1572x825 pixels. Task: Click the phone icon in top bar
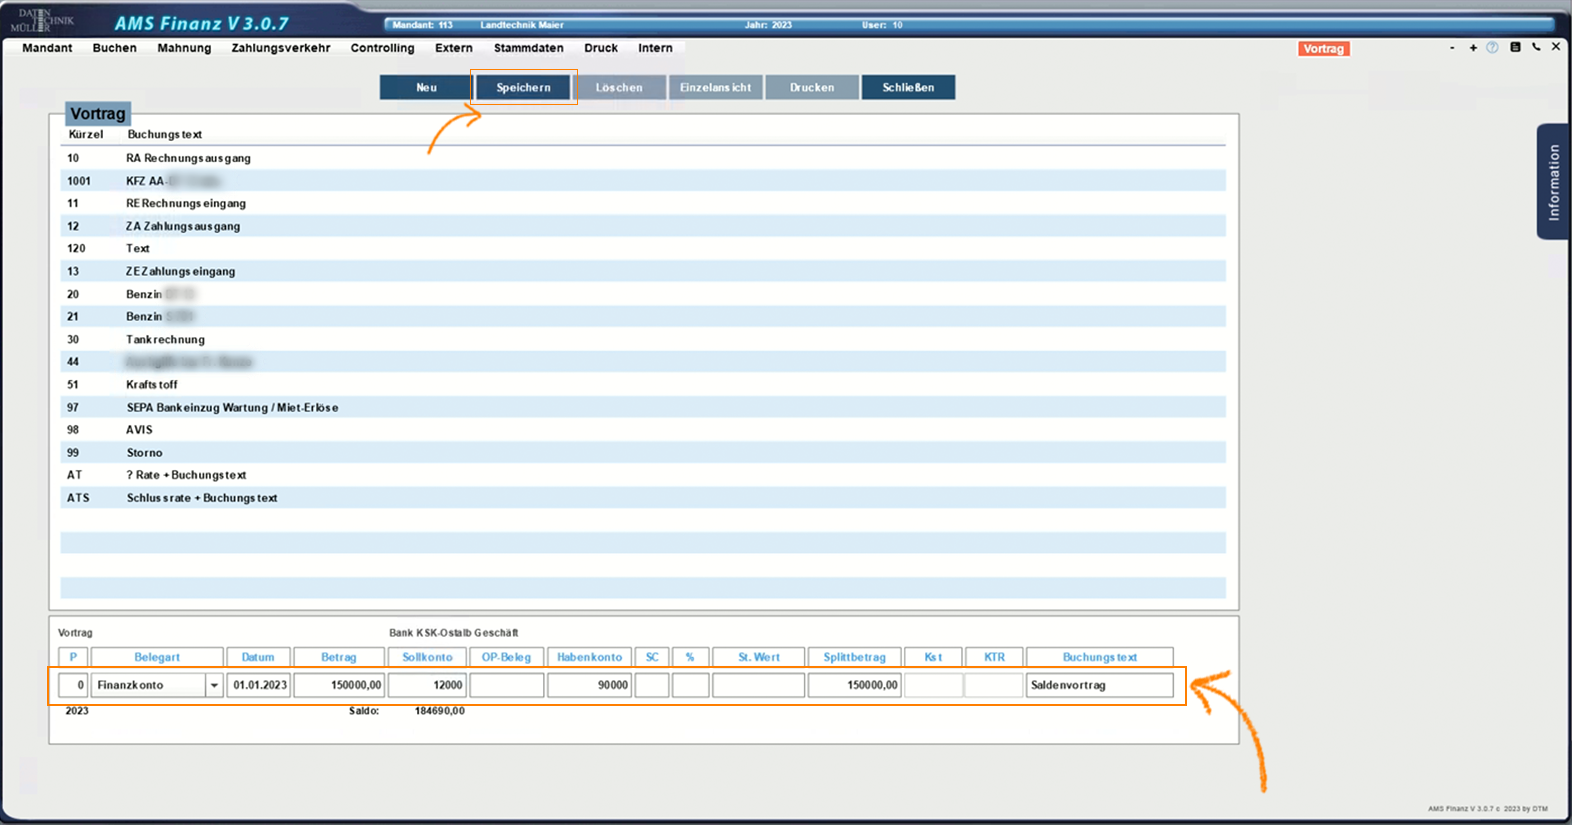point(1536,47)
